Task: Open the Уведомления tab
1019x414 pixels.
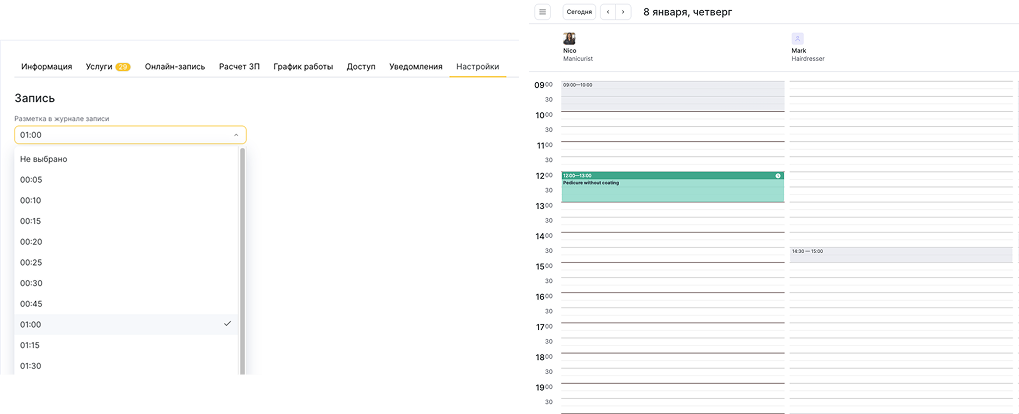Action: (416, 67)
